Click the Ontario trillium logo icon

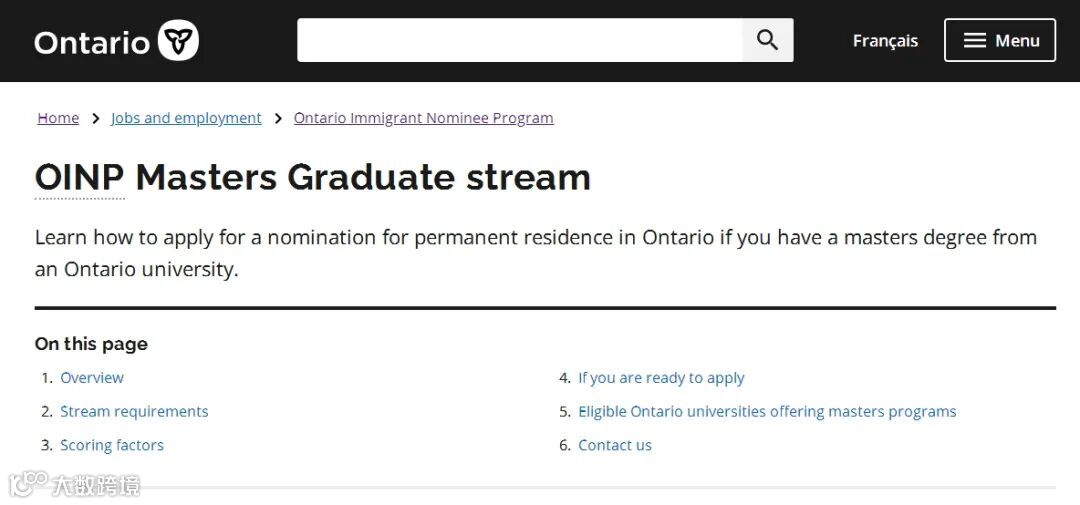[178, 41]
